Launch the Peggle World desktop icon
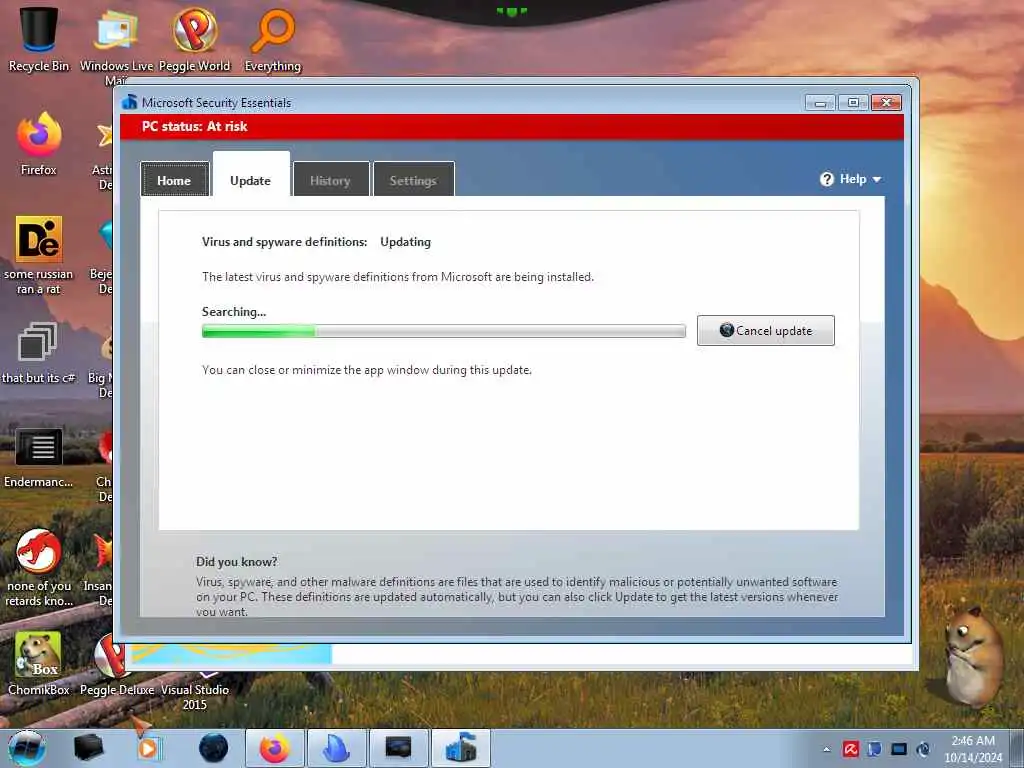This screenshot has width=1024, height=768. pos(195,38)
